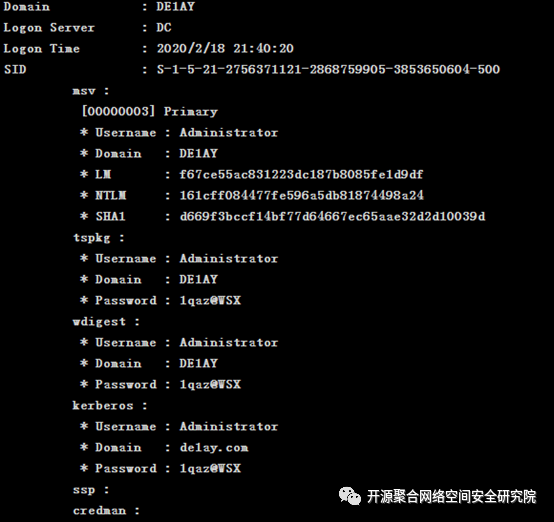This screenshot has height=522, width=554.
Task: Click the kerberos section header
Action: [110, 406]
